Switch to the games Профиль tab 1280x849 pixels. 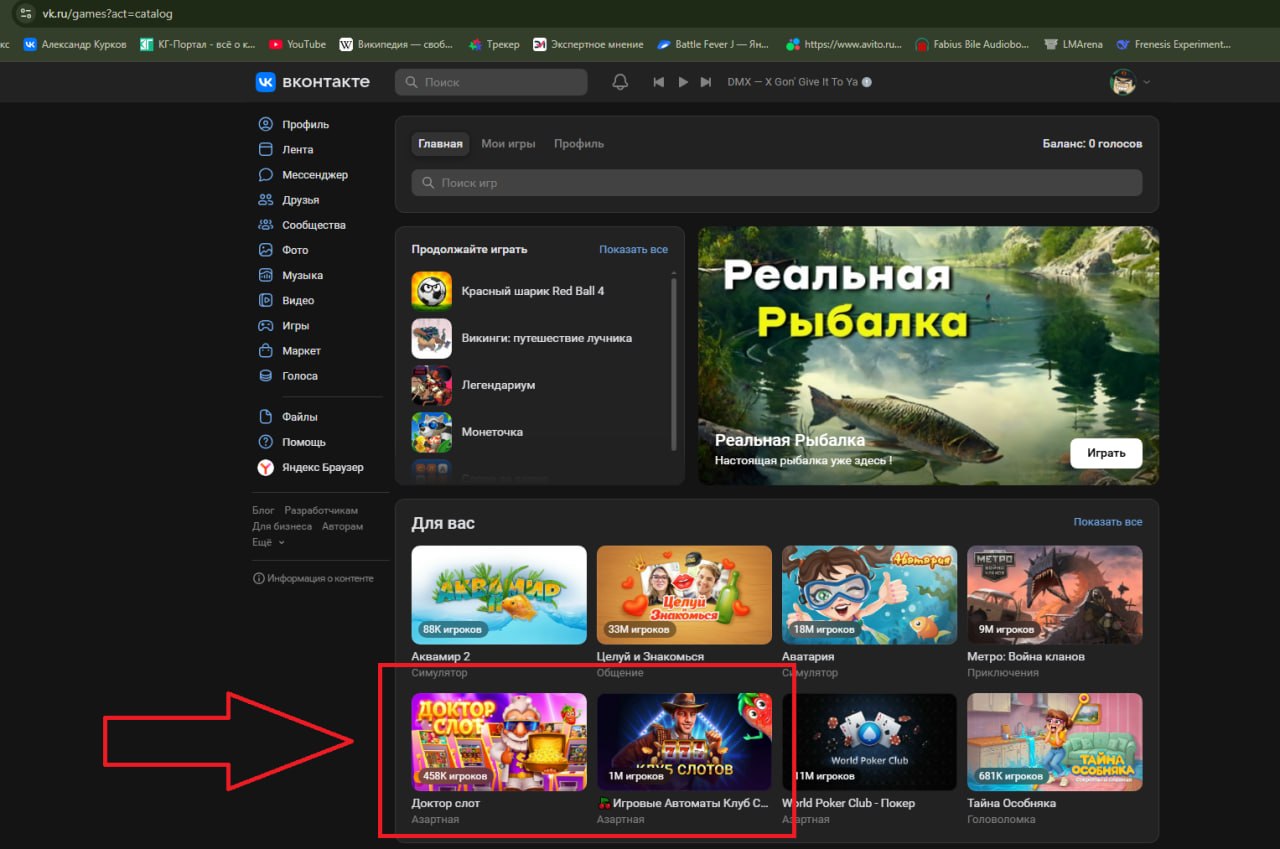click(x=579, y=144)
